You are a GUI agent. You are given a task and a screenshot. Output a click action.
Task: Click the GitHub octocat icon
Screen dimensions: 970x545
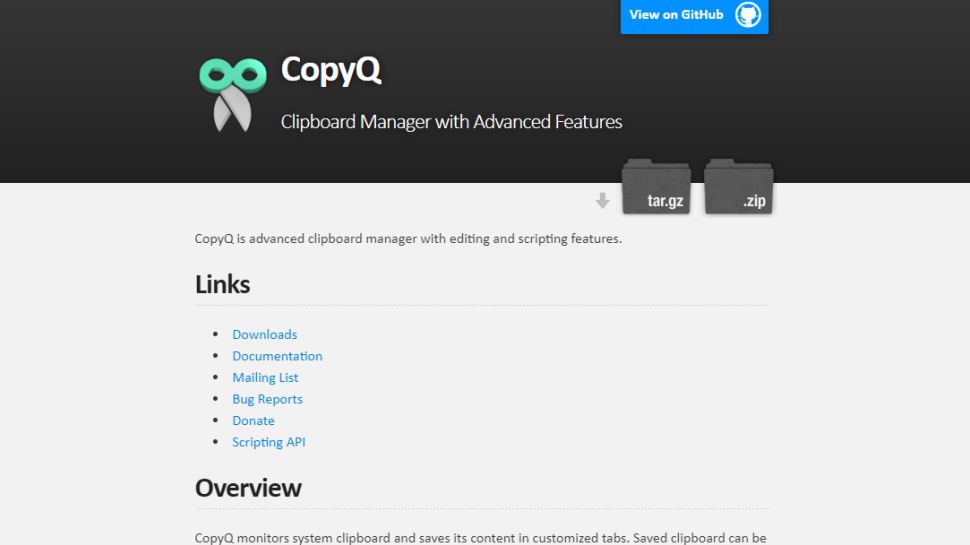(747, 14)
